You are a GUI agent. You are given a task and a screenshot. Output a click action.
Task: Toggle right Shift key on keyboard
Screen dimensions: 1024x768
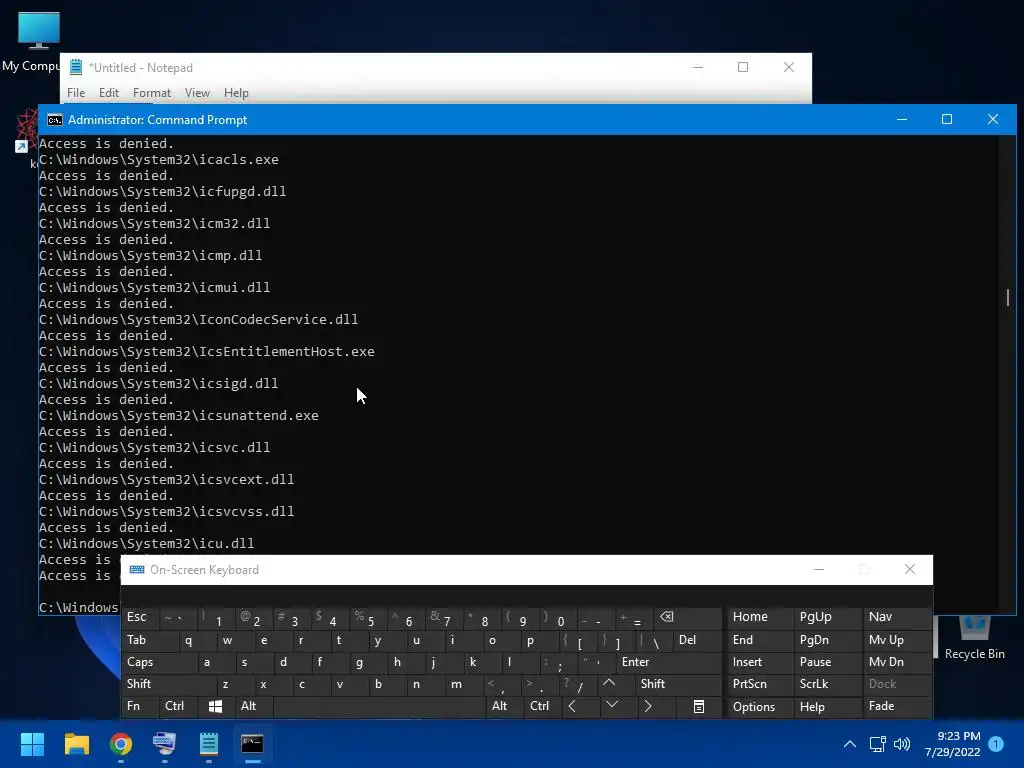pos(679,684)
